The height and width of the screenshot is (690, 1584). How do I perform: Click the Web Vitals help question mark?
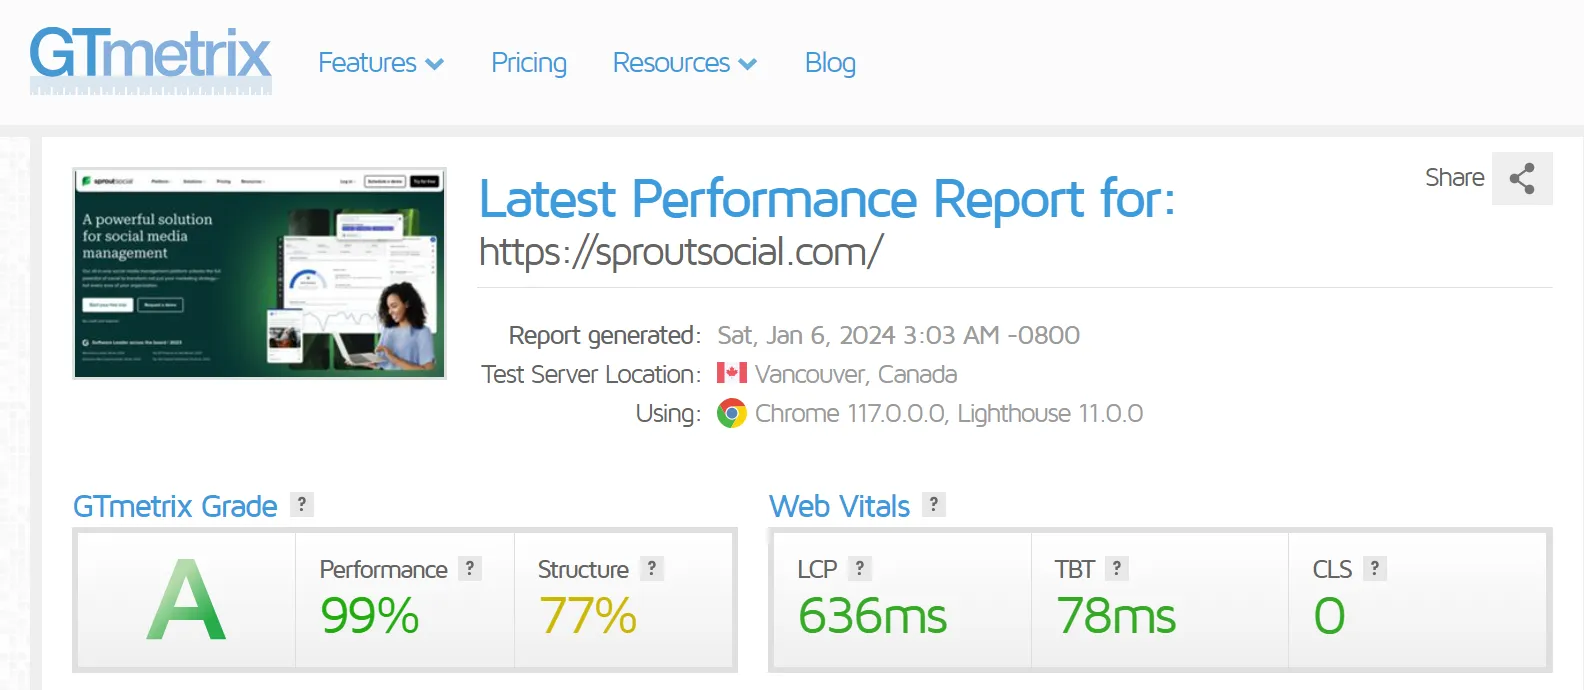[x=934, y=505]
